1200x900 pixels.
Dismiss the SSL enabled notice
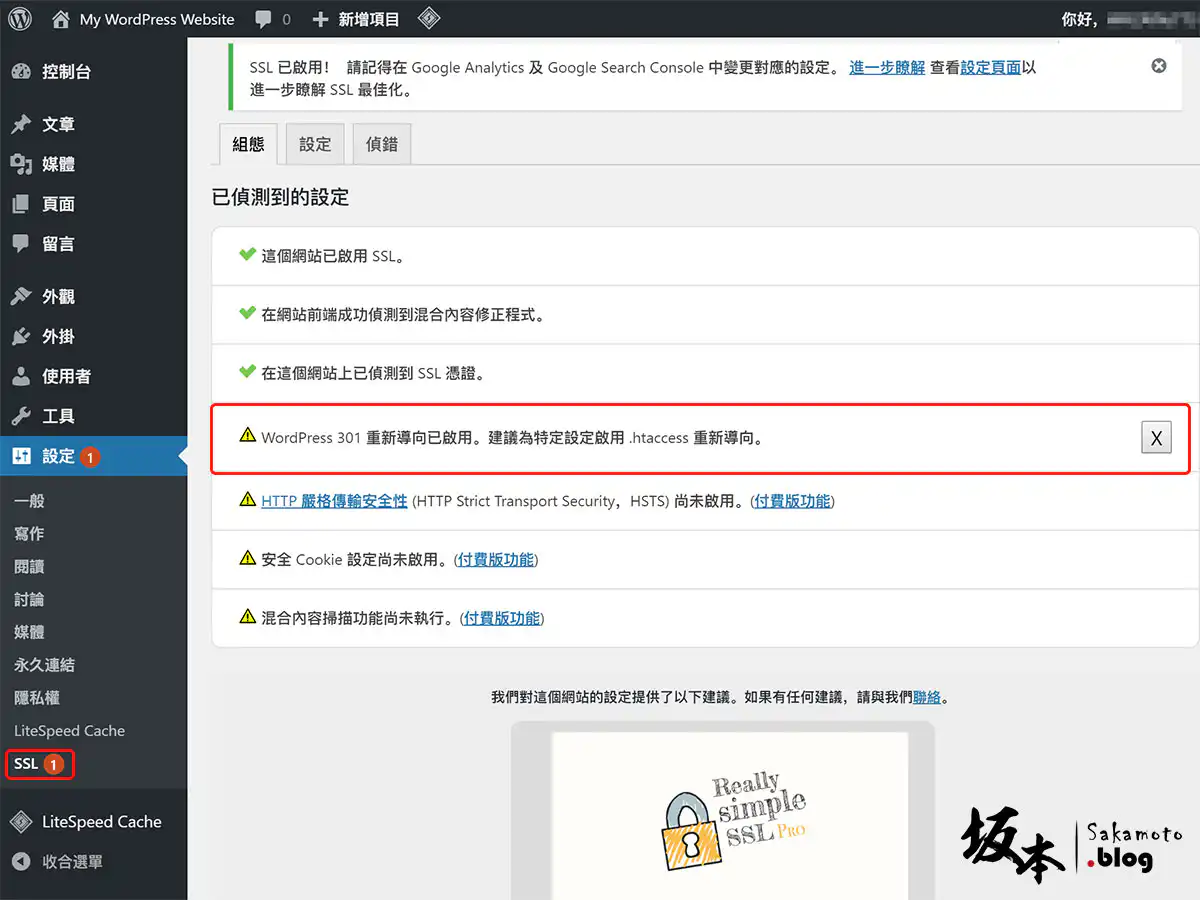1158,66
